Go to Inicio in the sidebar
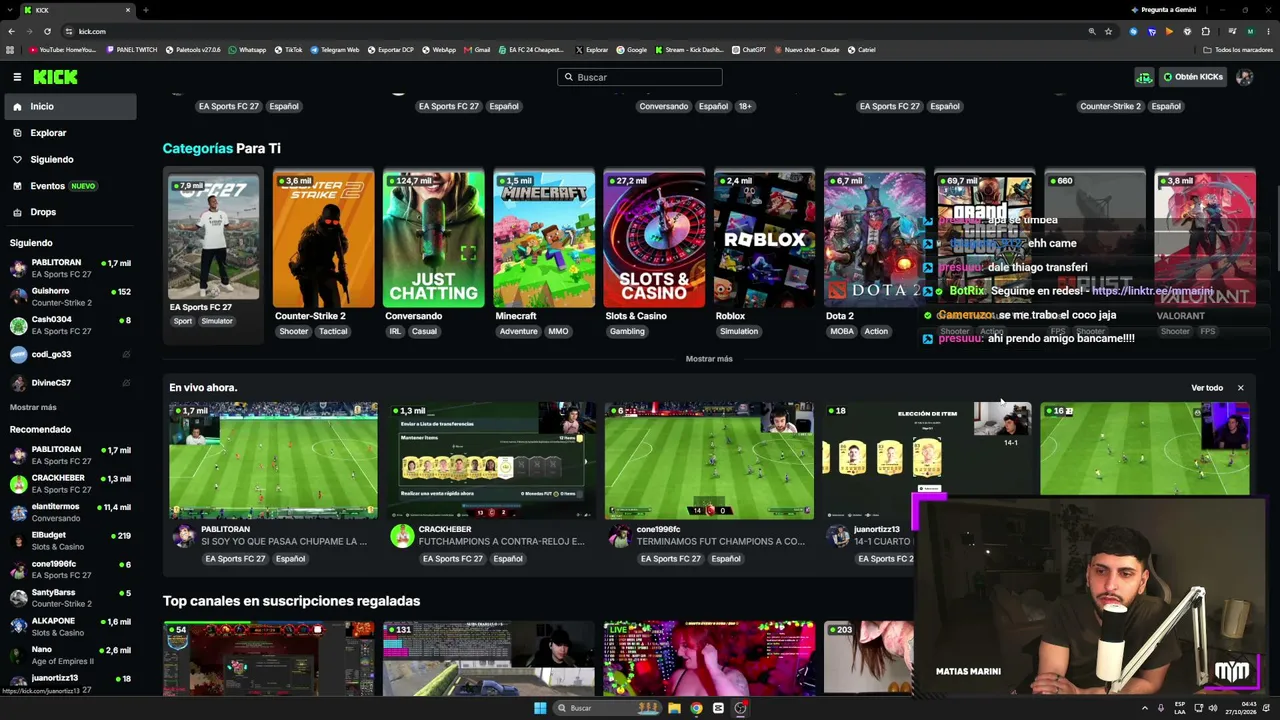This screenshot has width=1280, height=720. [x=68, y=106]
